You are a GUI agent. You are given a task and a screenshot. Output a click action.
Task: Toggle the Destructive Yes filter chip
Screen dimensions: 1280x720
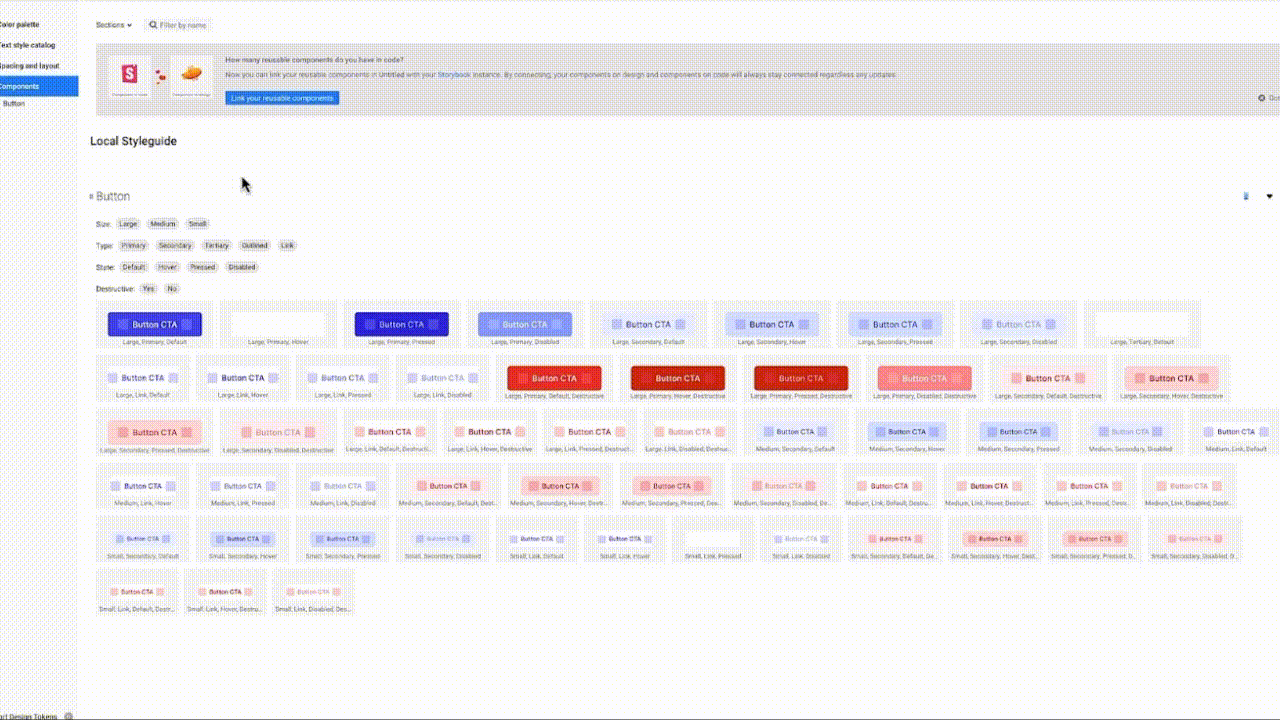148,288
